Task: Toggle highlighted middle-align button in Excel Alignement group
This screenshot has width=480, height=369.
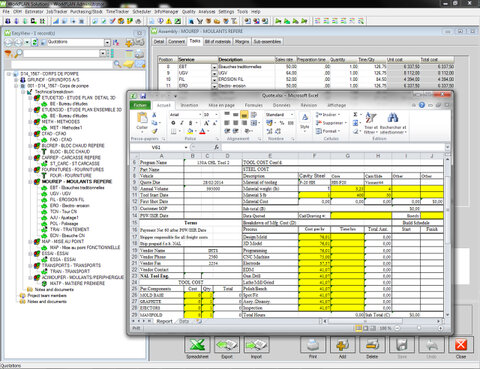Action: click(244, 115)
